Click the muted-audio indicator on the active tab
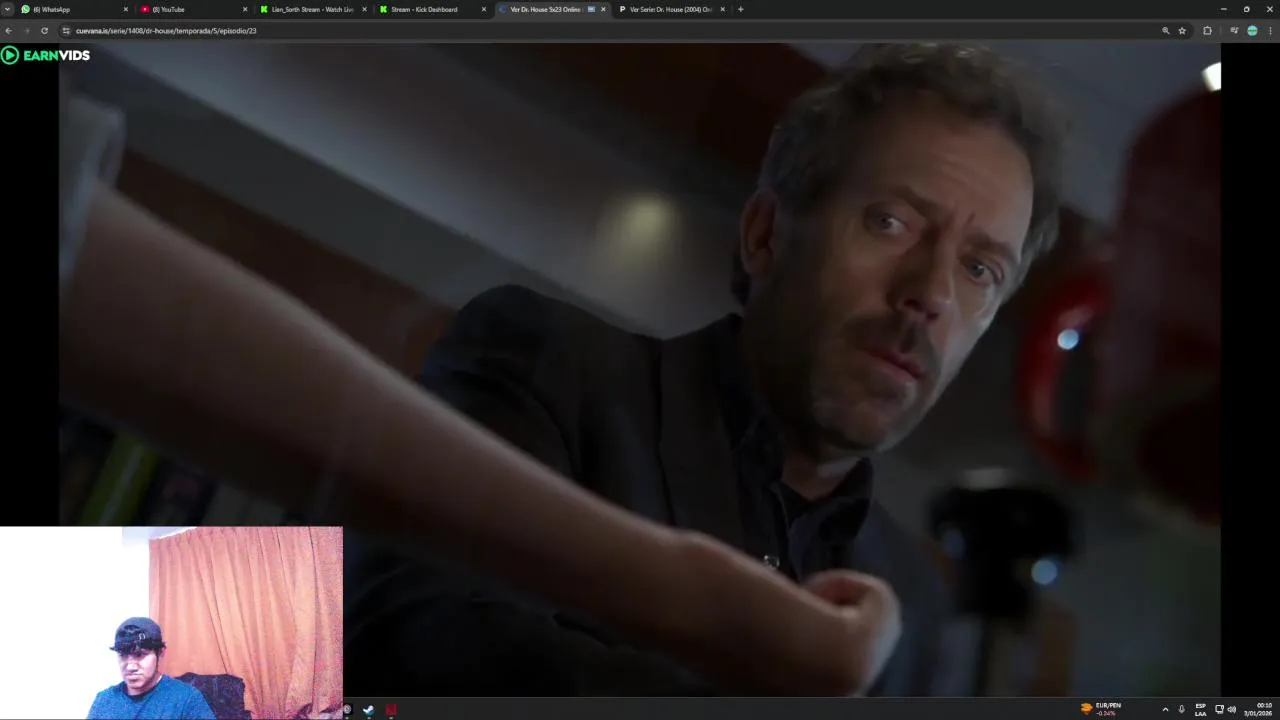1280x720 pixels. coord(591,9)
